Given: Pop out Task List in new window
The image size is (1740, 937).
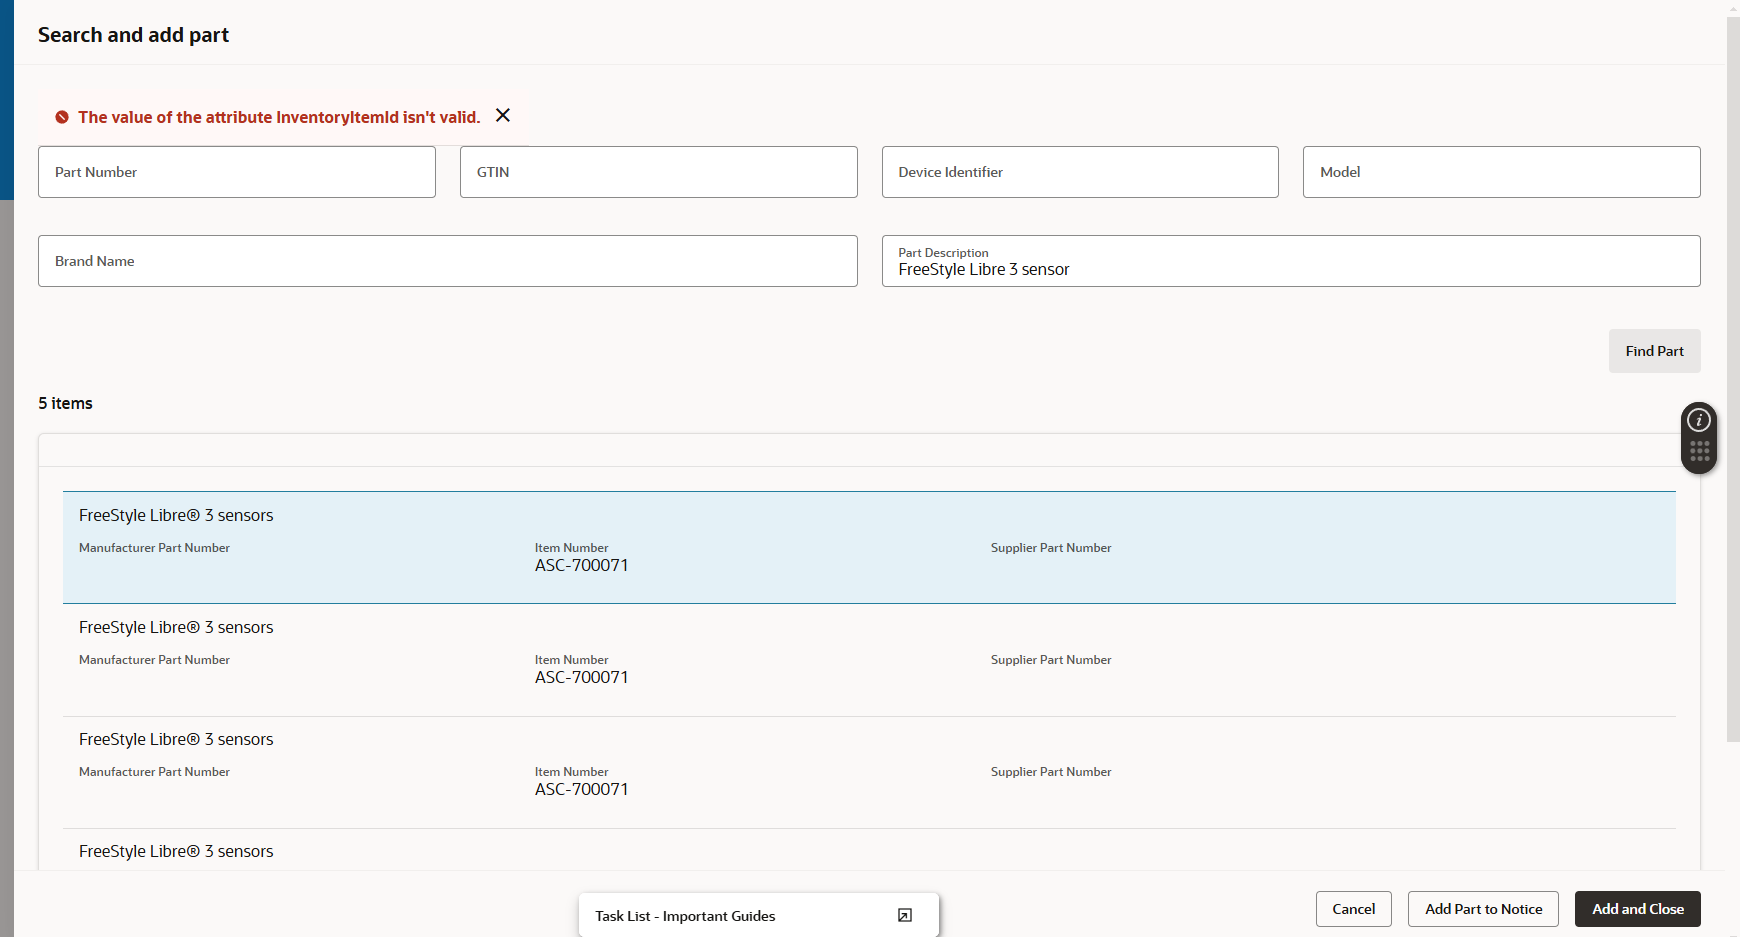Looking at the screenshot, I should (x=904, y=914).
